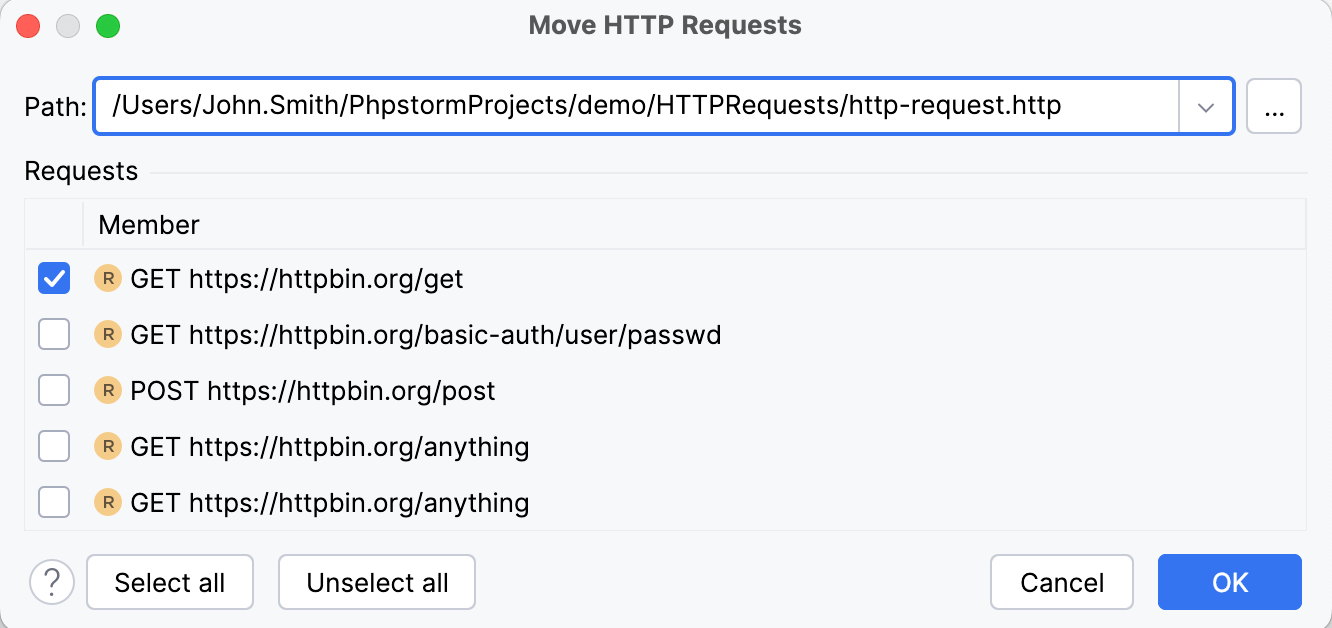The height and width of the screenshot is (628, 1332).
Task: Enable the first anything request checkbox
Action: coord(54,447)
